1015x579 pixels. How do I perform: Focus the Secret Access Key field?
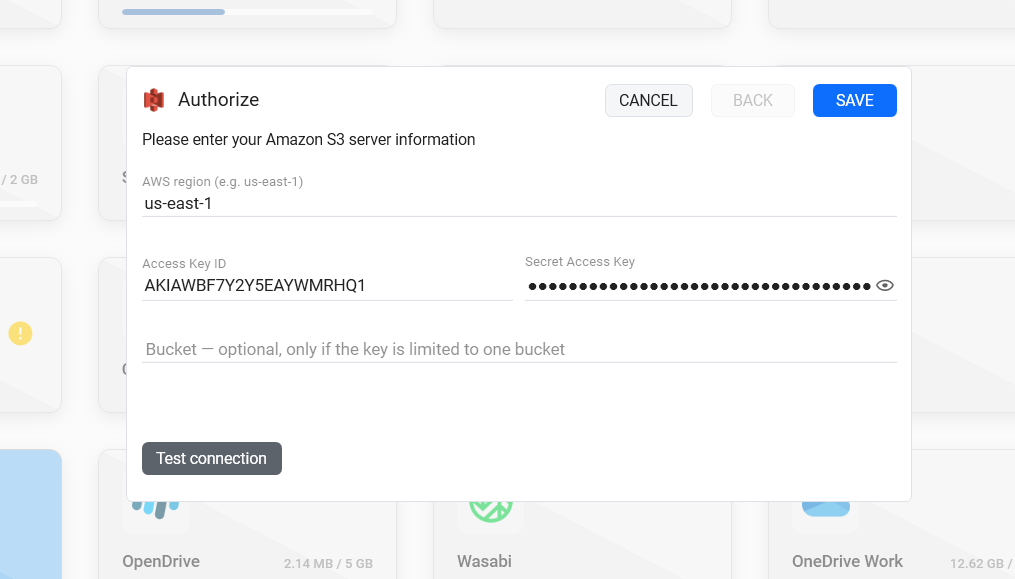699,286
